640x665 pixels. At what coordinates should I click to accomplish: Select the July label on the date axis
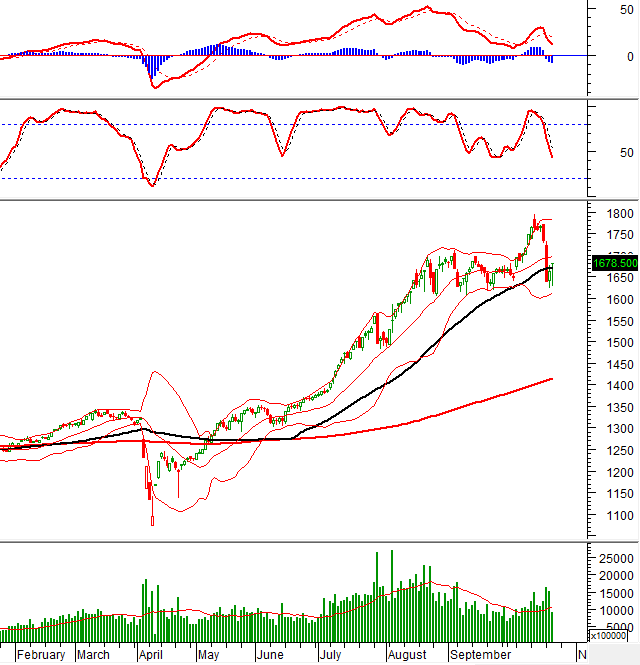pos(332,655)
